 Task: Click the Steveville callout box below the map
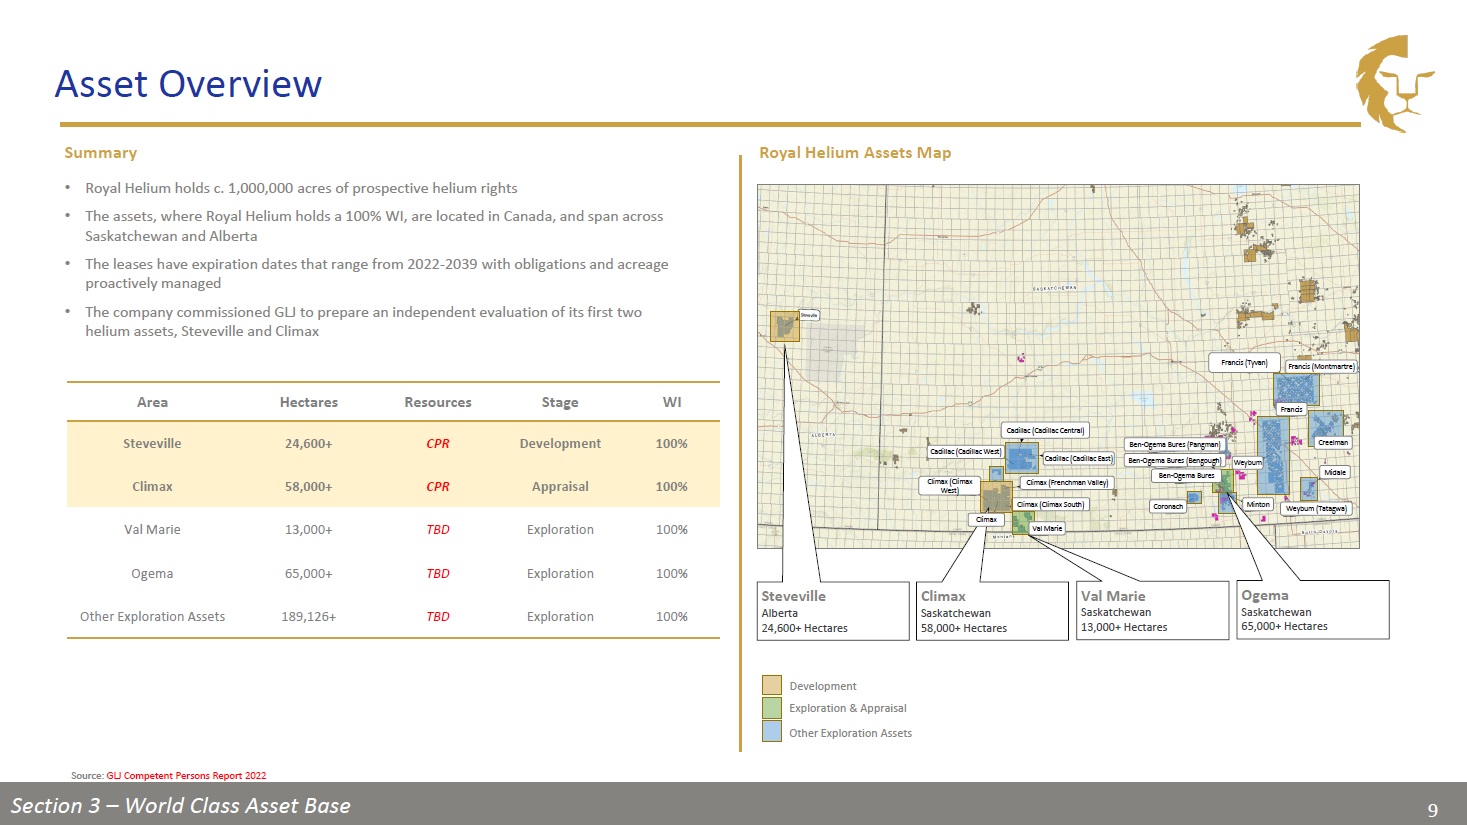pos(832,611)
